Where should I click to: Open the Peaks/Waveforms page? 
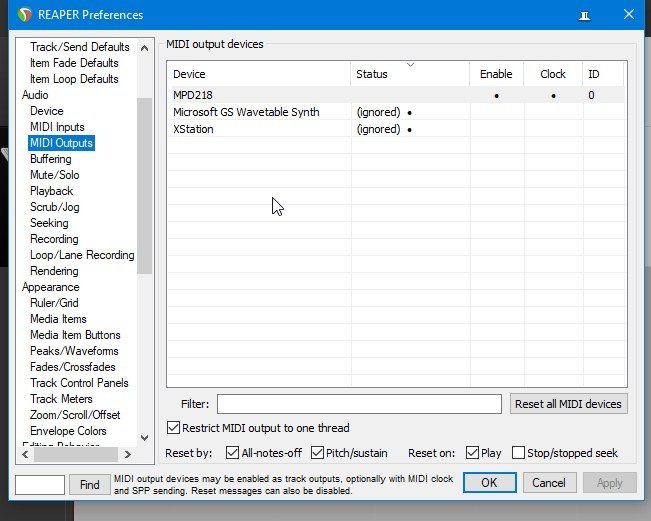coord(74,351)
